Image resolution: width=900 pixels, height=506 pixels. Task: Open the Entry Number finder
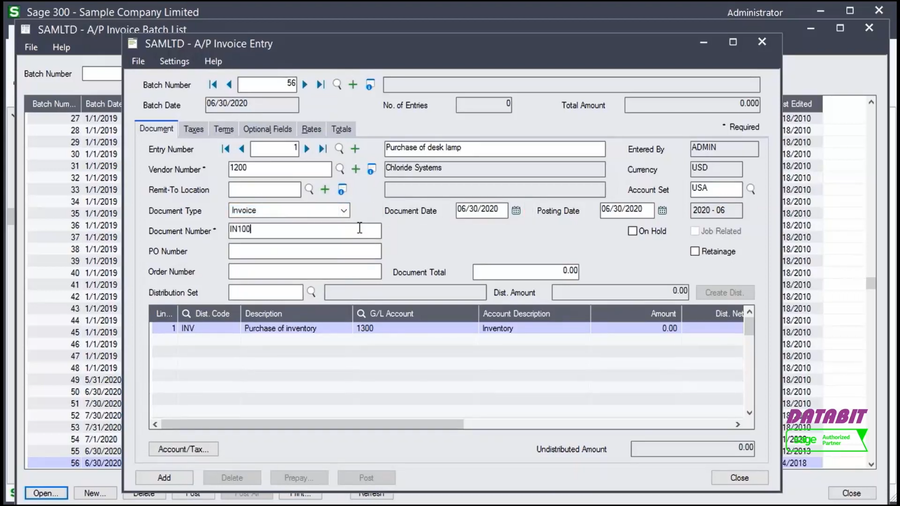click(x=339, y=149)
